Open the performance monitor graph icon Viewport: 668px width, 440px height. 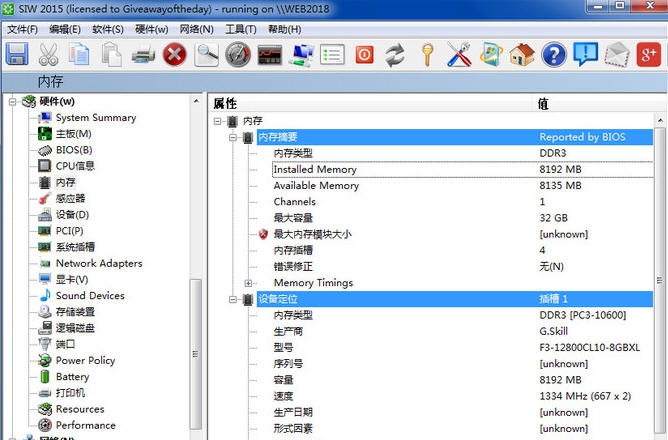coord(270,55)
